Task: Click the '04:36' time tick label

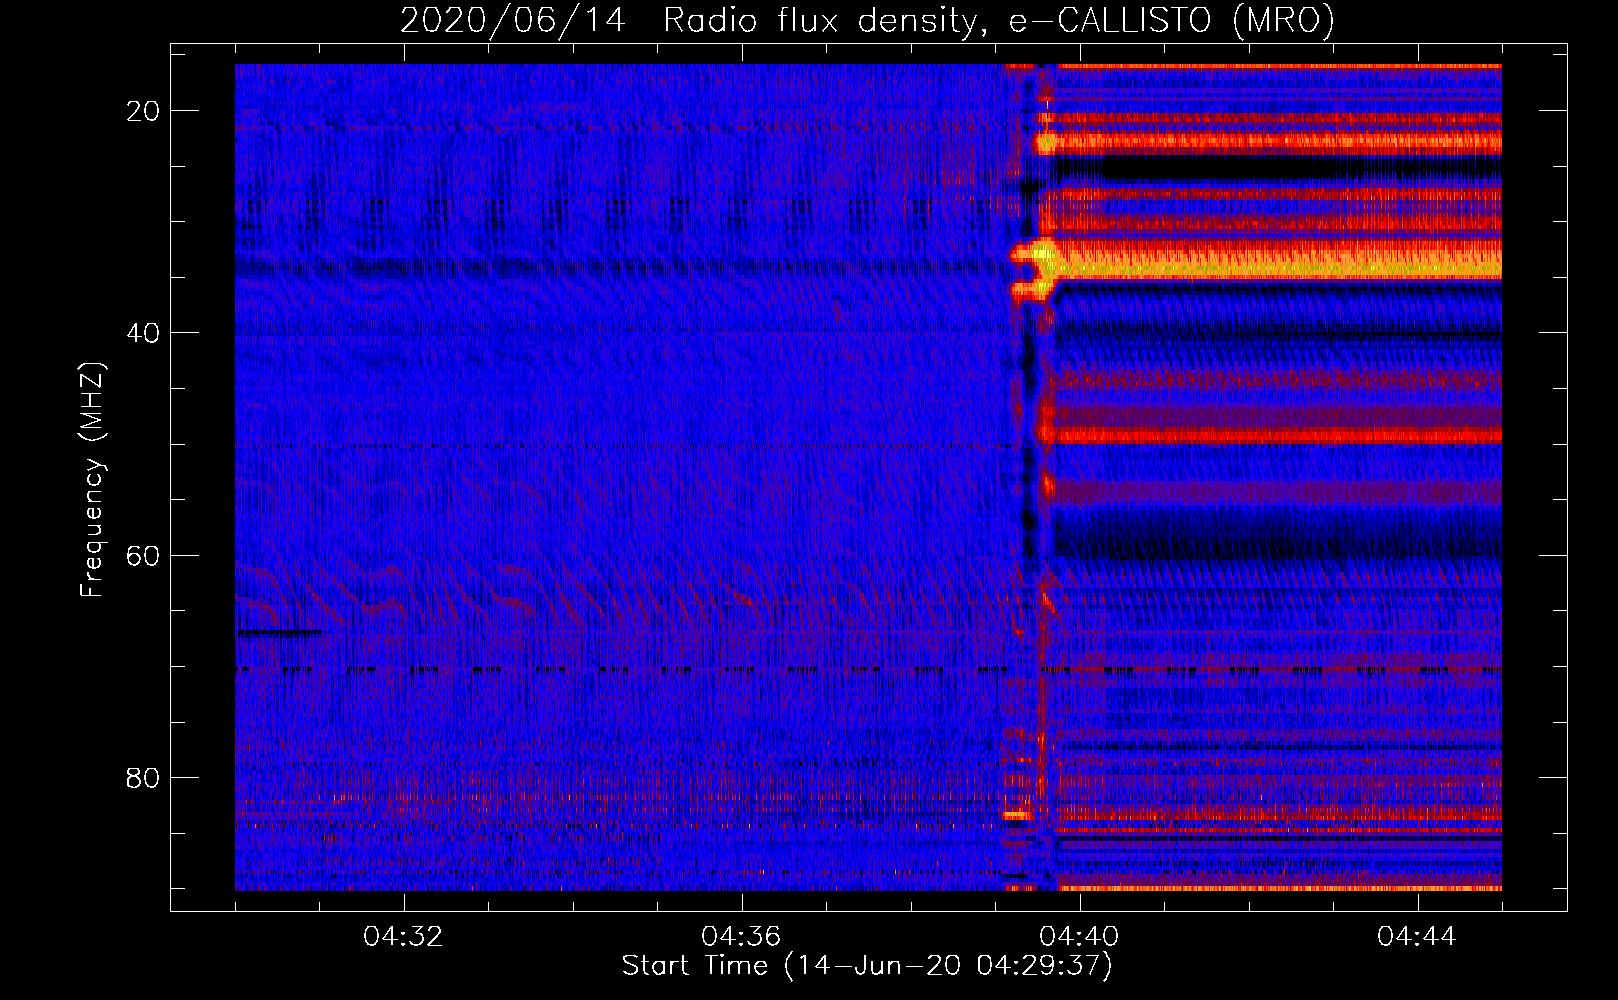Action: click(741, 937)
